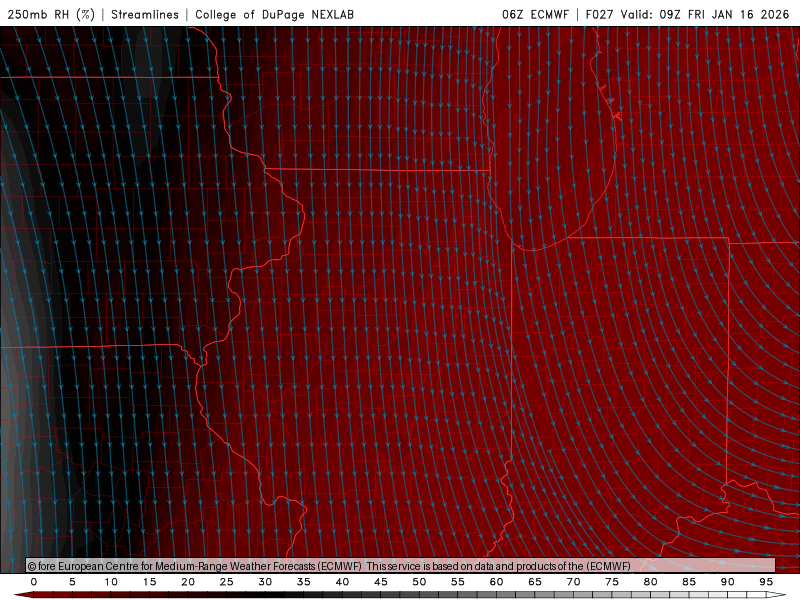Click the "250mb RH (%)" title text
Screen dimensions: 800x600
click(52, 14)
